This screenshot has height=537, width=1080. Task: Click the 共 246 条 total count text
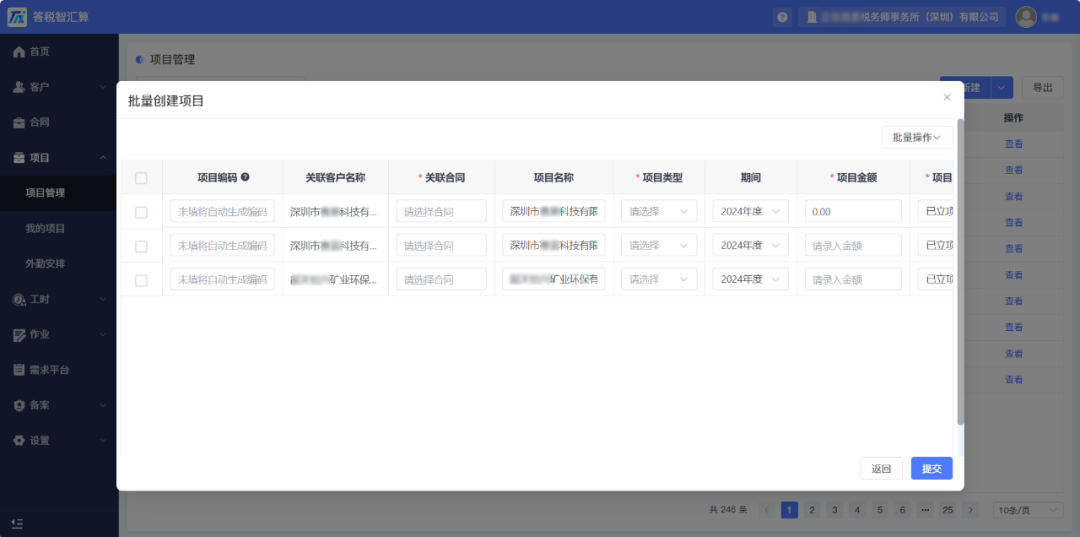click(x=728, y=510)
